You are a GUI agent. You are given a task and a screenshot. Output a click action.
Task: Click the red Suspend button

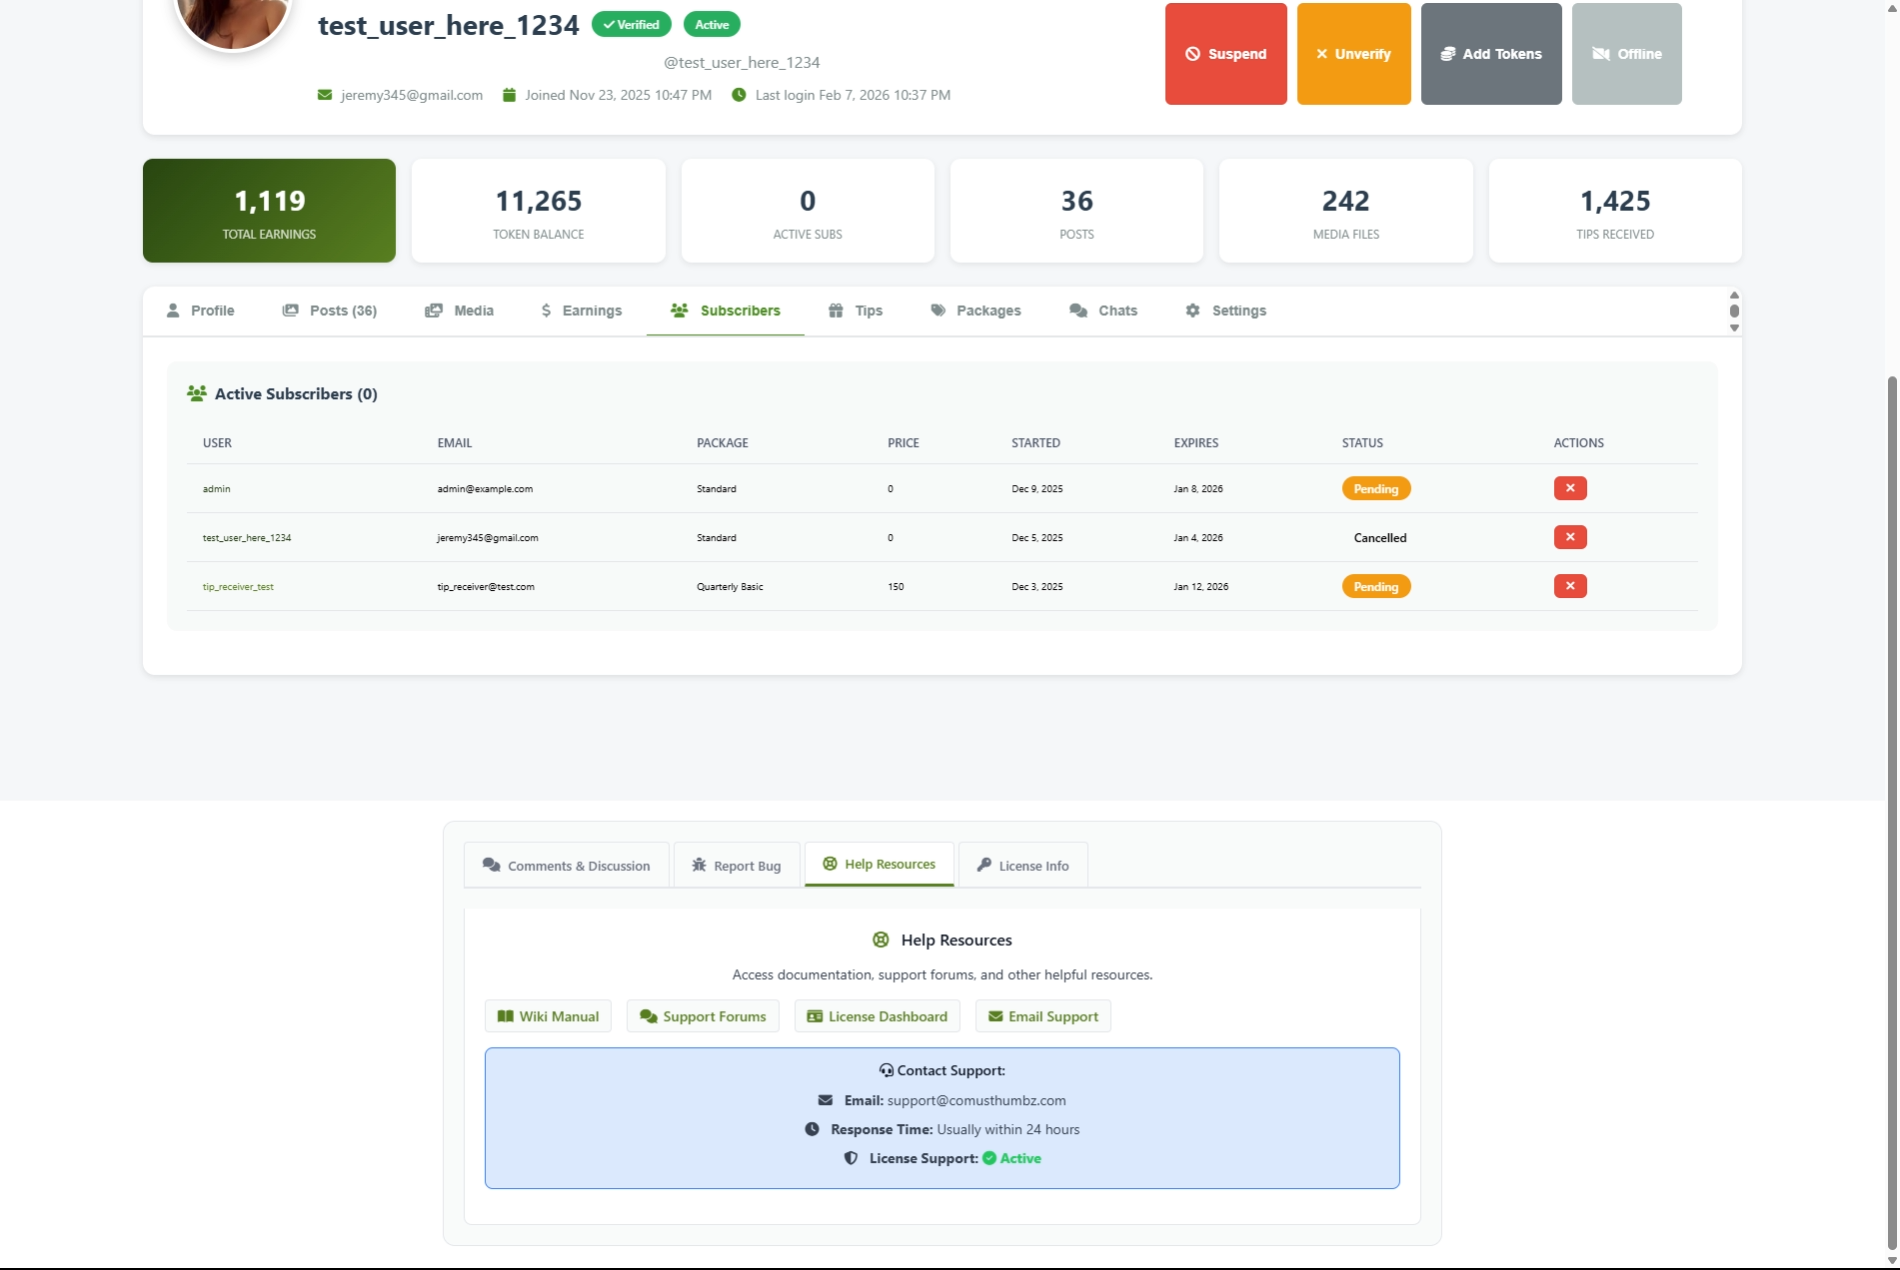coord(1225,54)
